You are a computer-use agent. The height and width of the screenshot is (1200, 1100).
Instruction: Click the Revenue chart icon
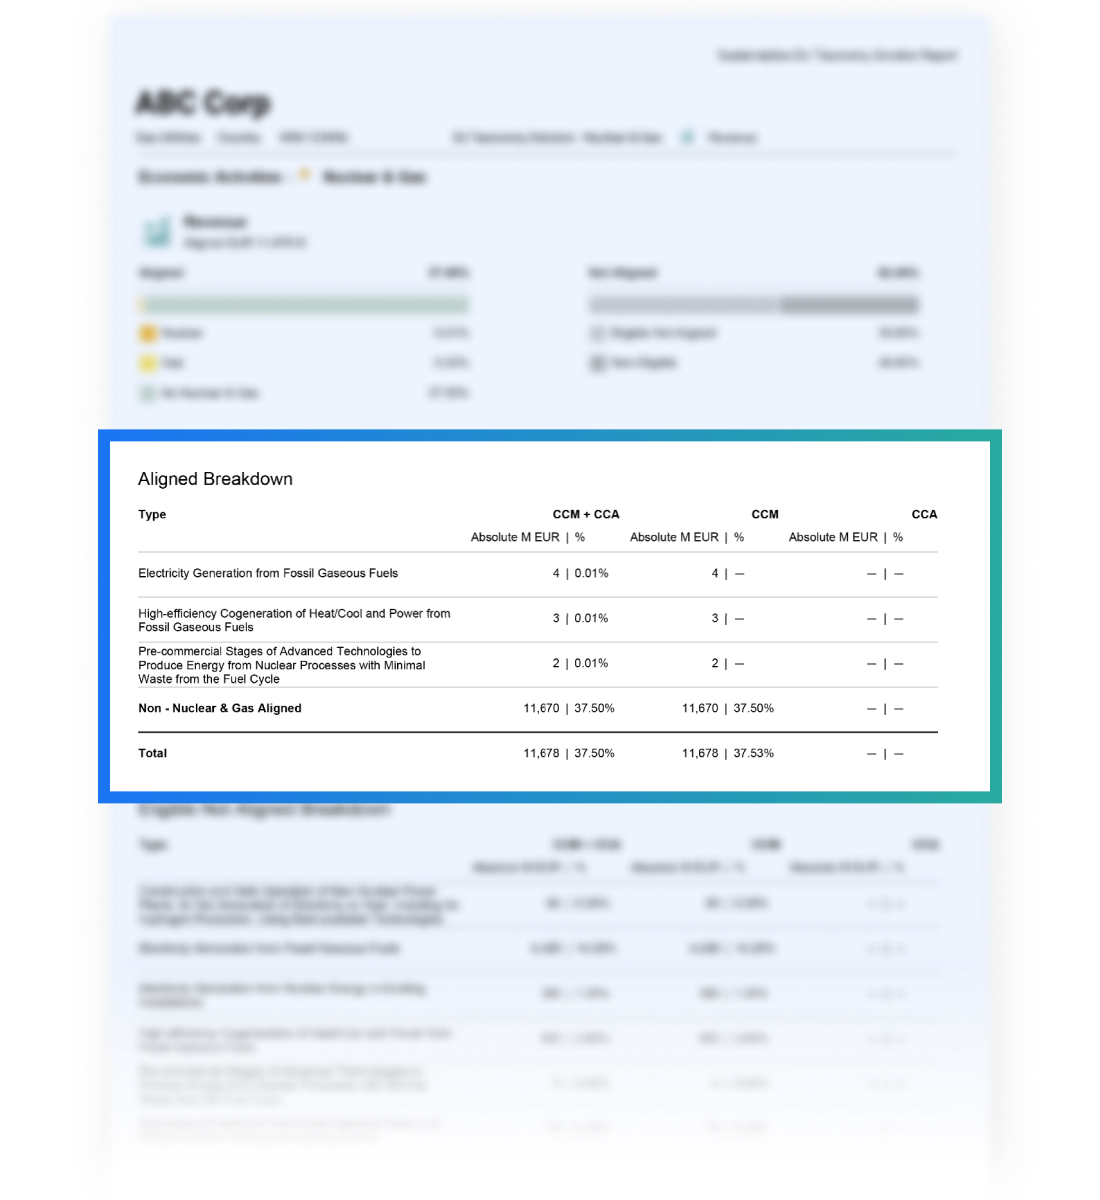coord(157,232)
